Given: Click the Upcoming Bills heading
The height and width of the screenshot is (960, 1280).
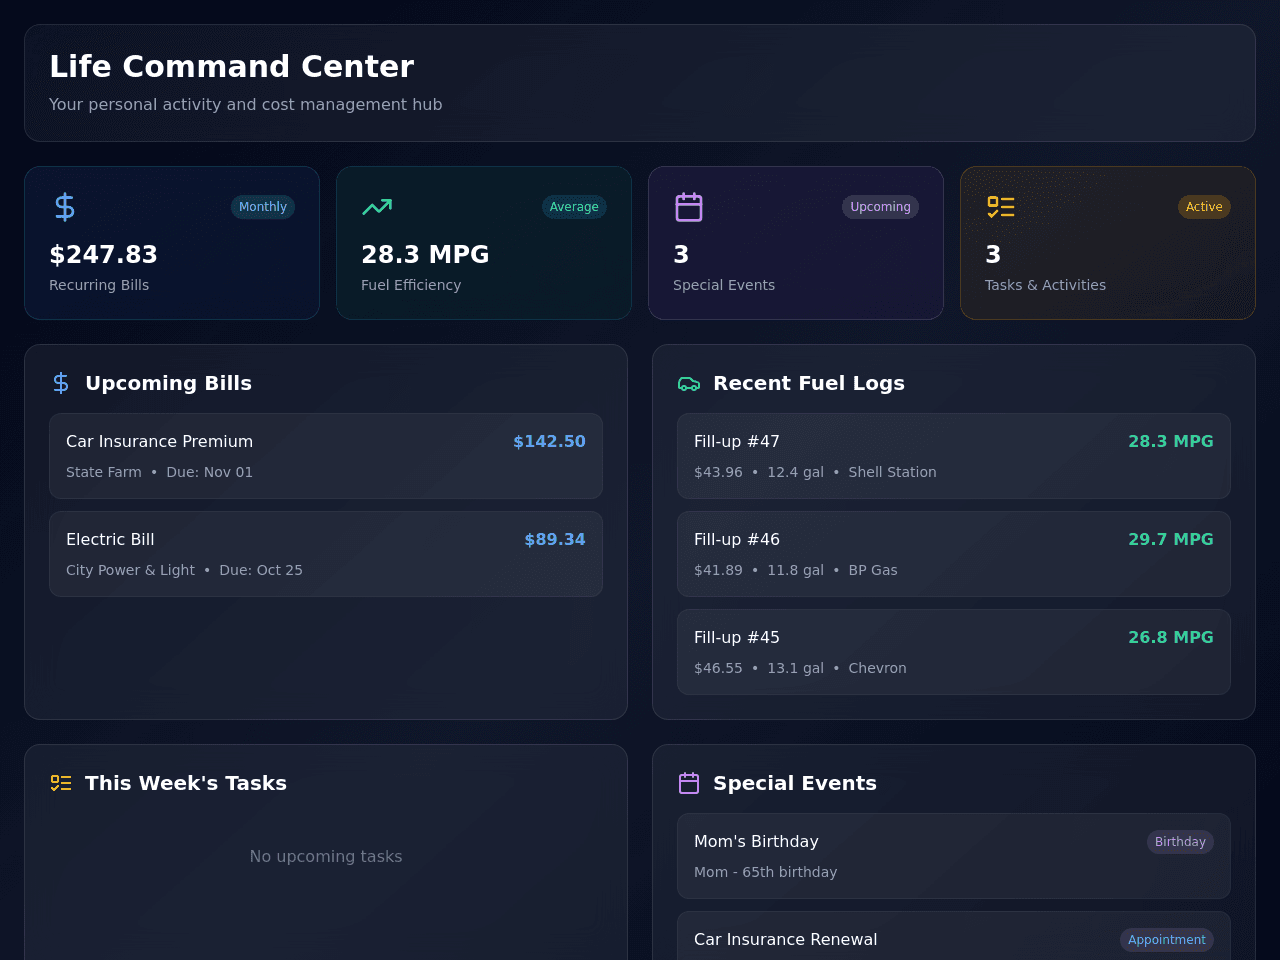Looking at the screenshot, I should click(x=168, y=383).
